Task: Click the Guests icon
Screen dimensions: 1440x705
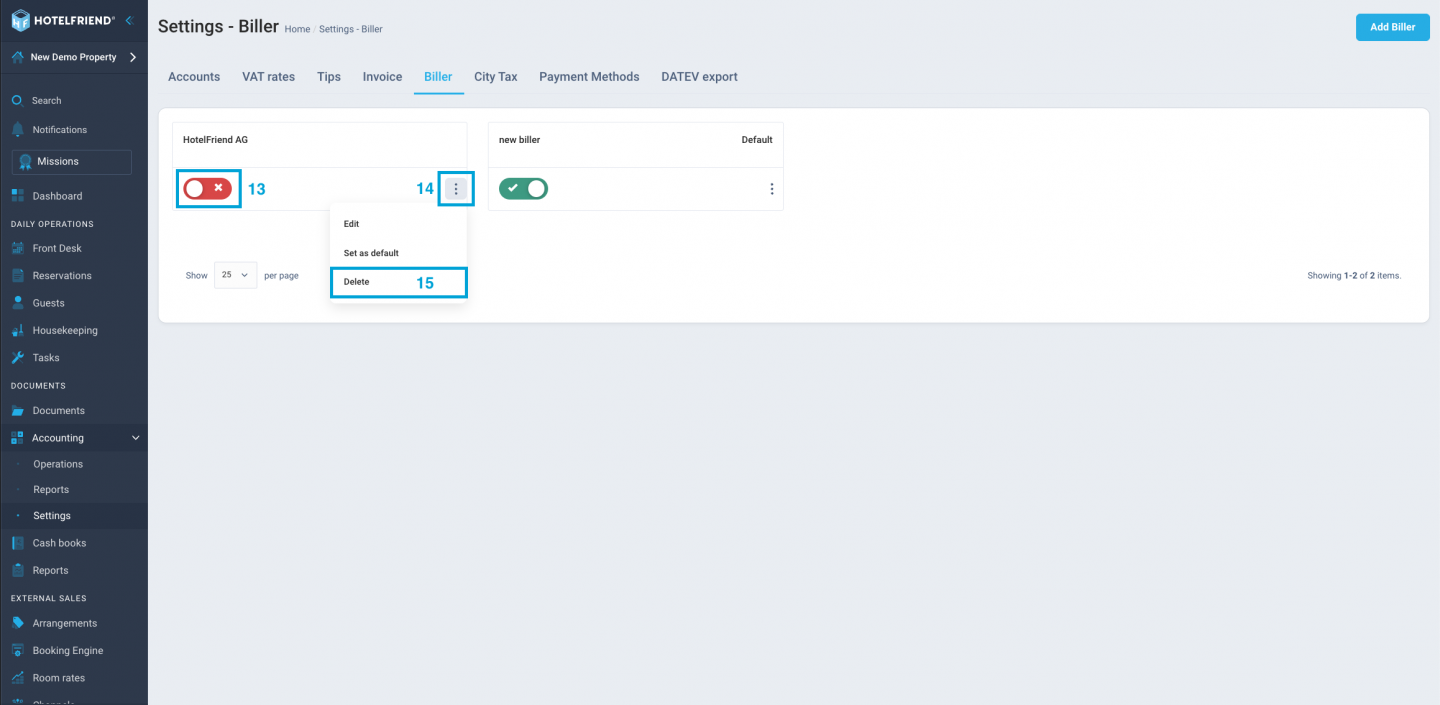Action: [20, 302]
